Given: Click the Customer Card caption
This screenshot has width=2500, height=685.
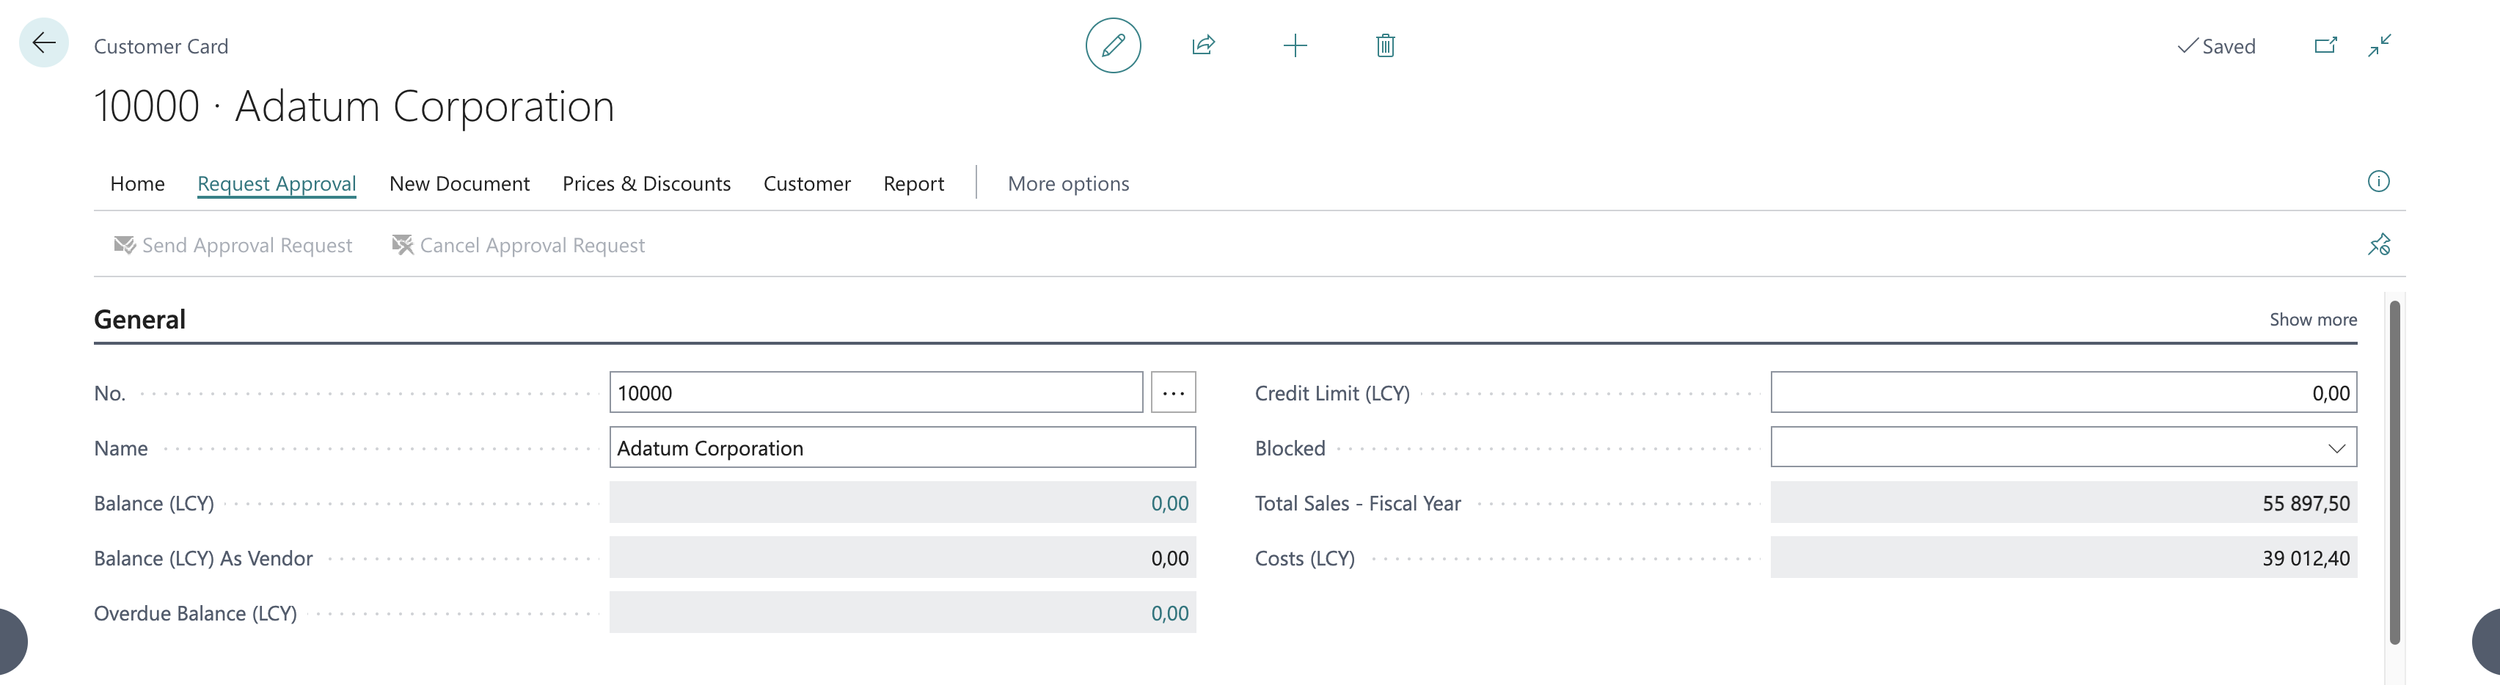Looking at the screenshot, I should (161, 46).
